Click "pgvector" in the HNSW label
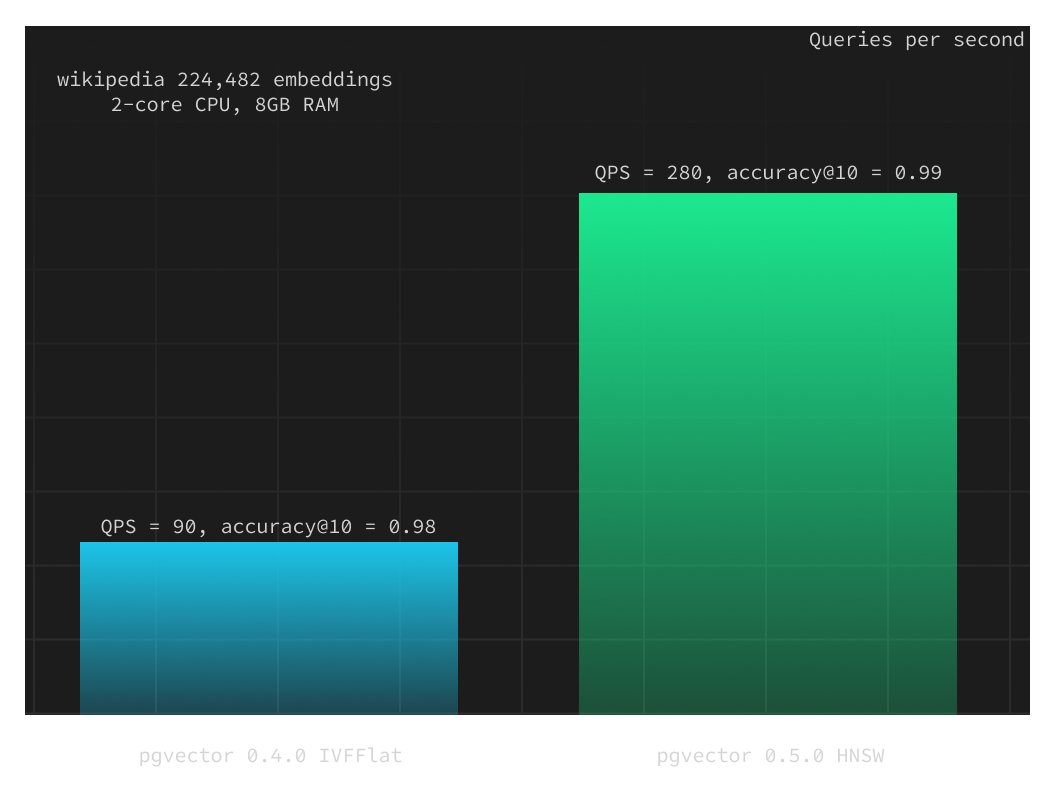Screen dimensions: 1052x796 point(704,756)
